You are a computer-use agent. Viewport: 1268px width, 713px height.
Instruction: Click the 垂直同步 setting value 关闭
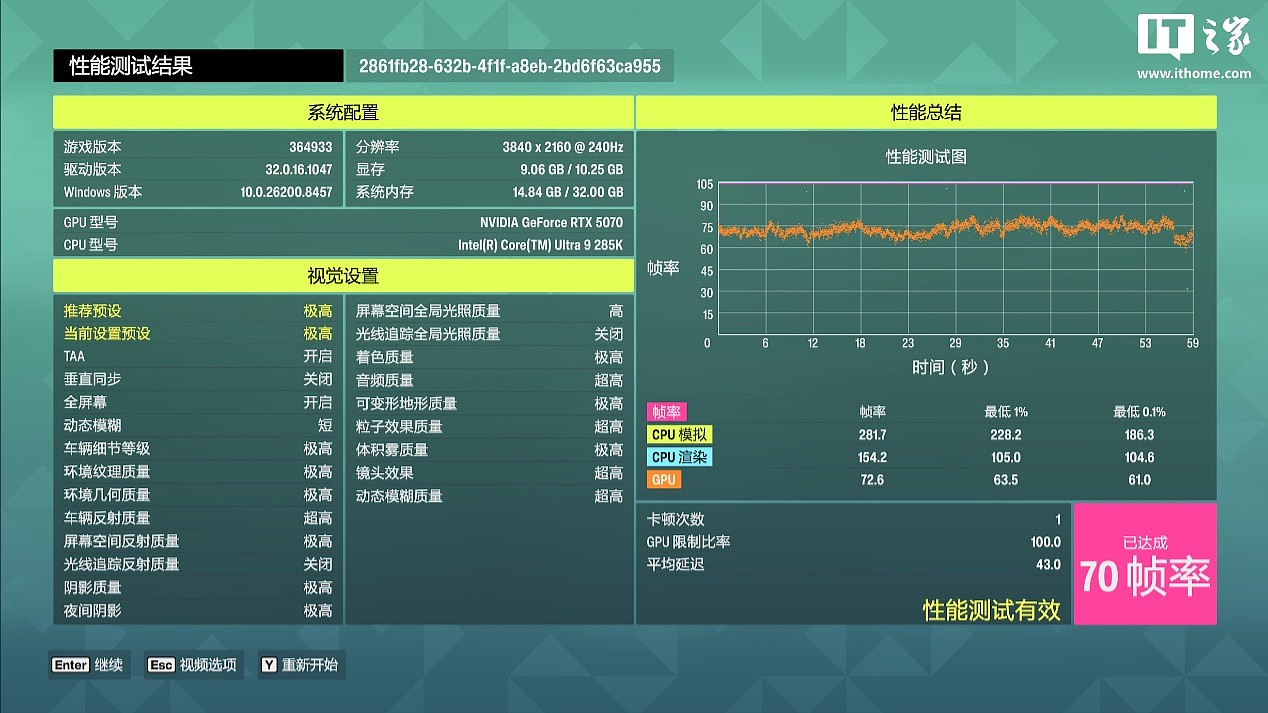click(318, 380)
